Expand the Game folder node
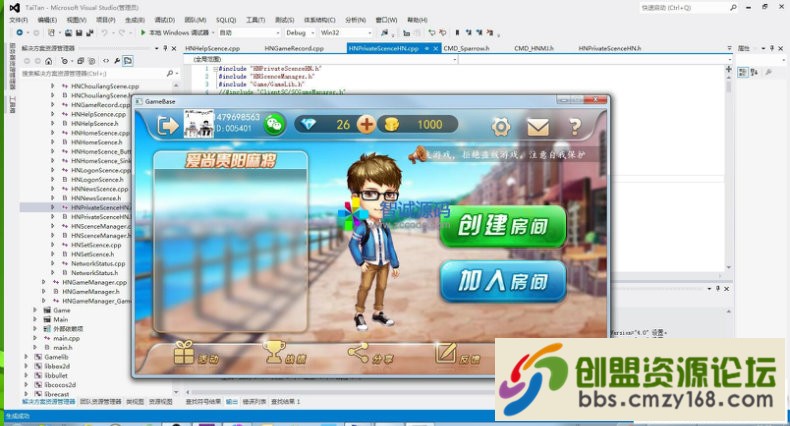Screen dimensions: 790x426 tap(35, 310)
